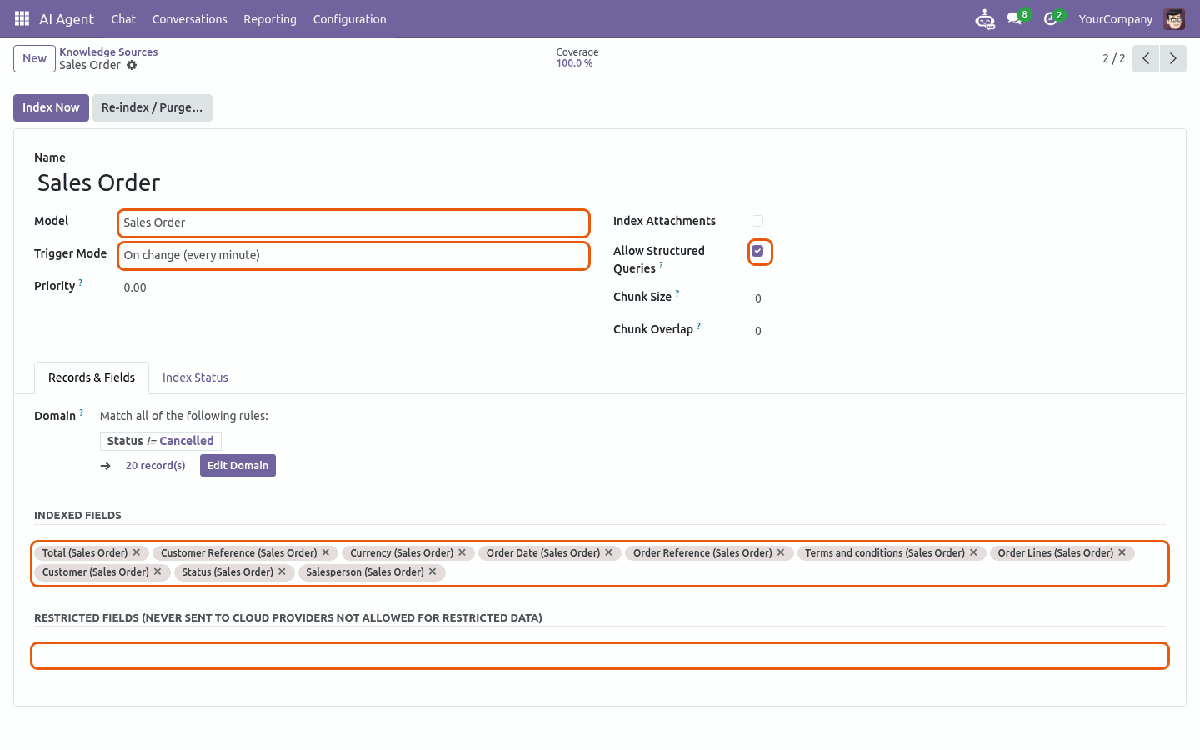Open the Configuration menu
This screenshot has height=750, width=1200.
pyautogui.click(x=349, y=19)
